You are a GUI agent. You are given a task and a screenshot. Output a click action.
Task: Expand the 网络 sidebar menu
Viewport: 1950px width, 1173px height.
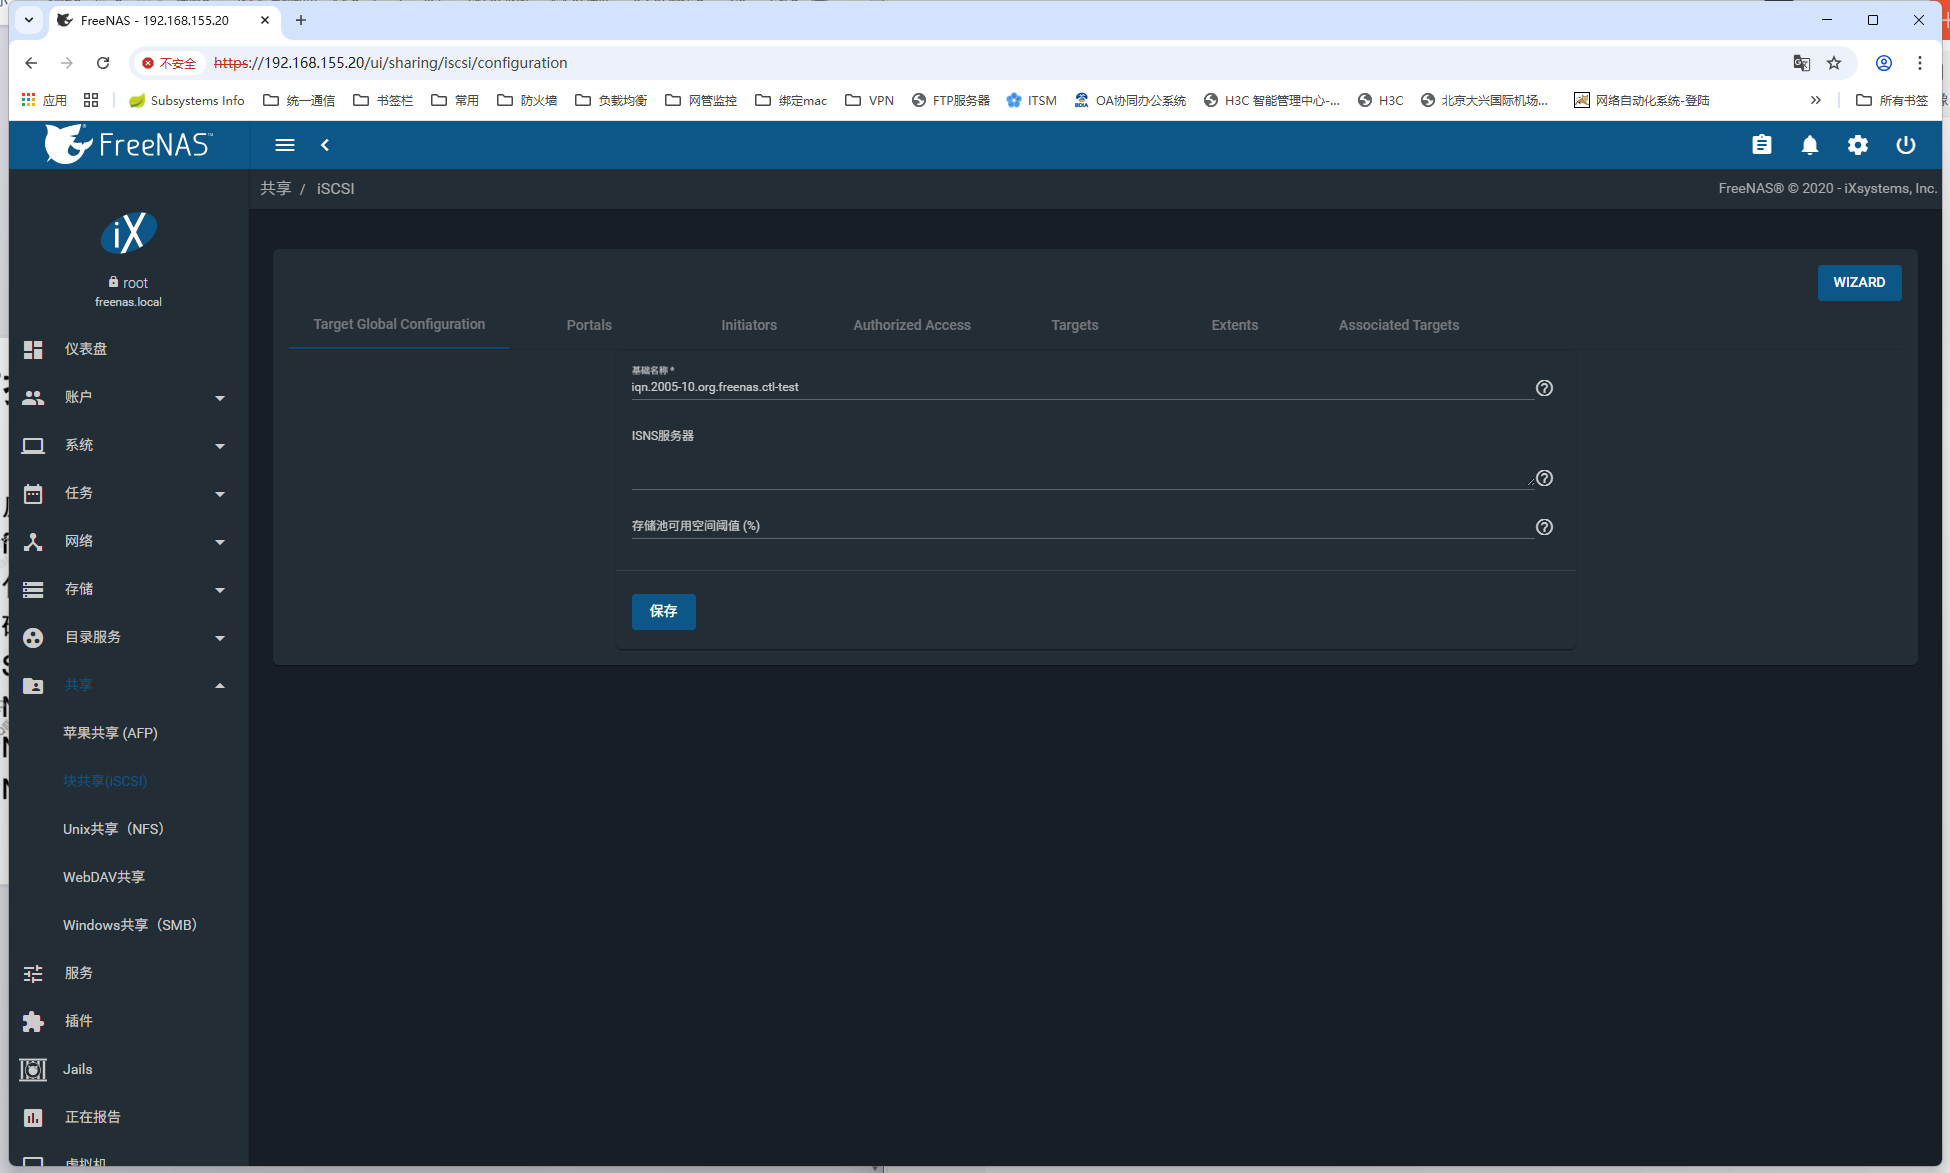click(125, 541)
